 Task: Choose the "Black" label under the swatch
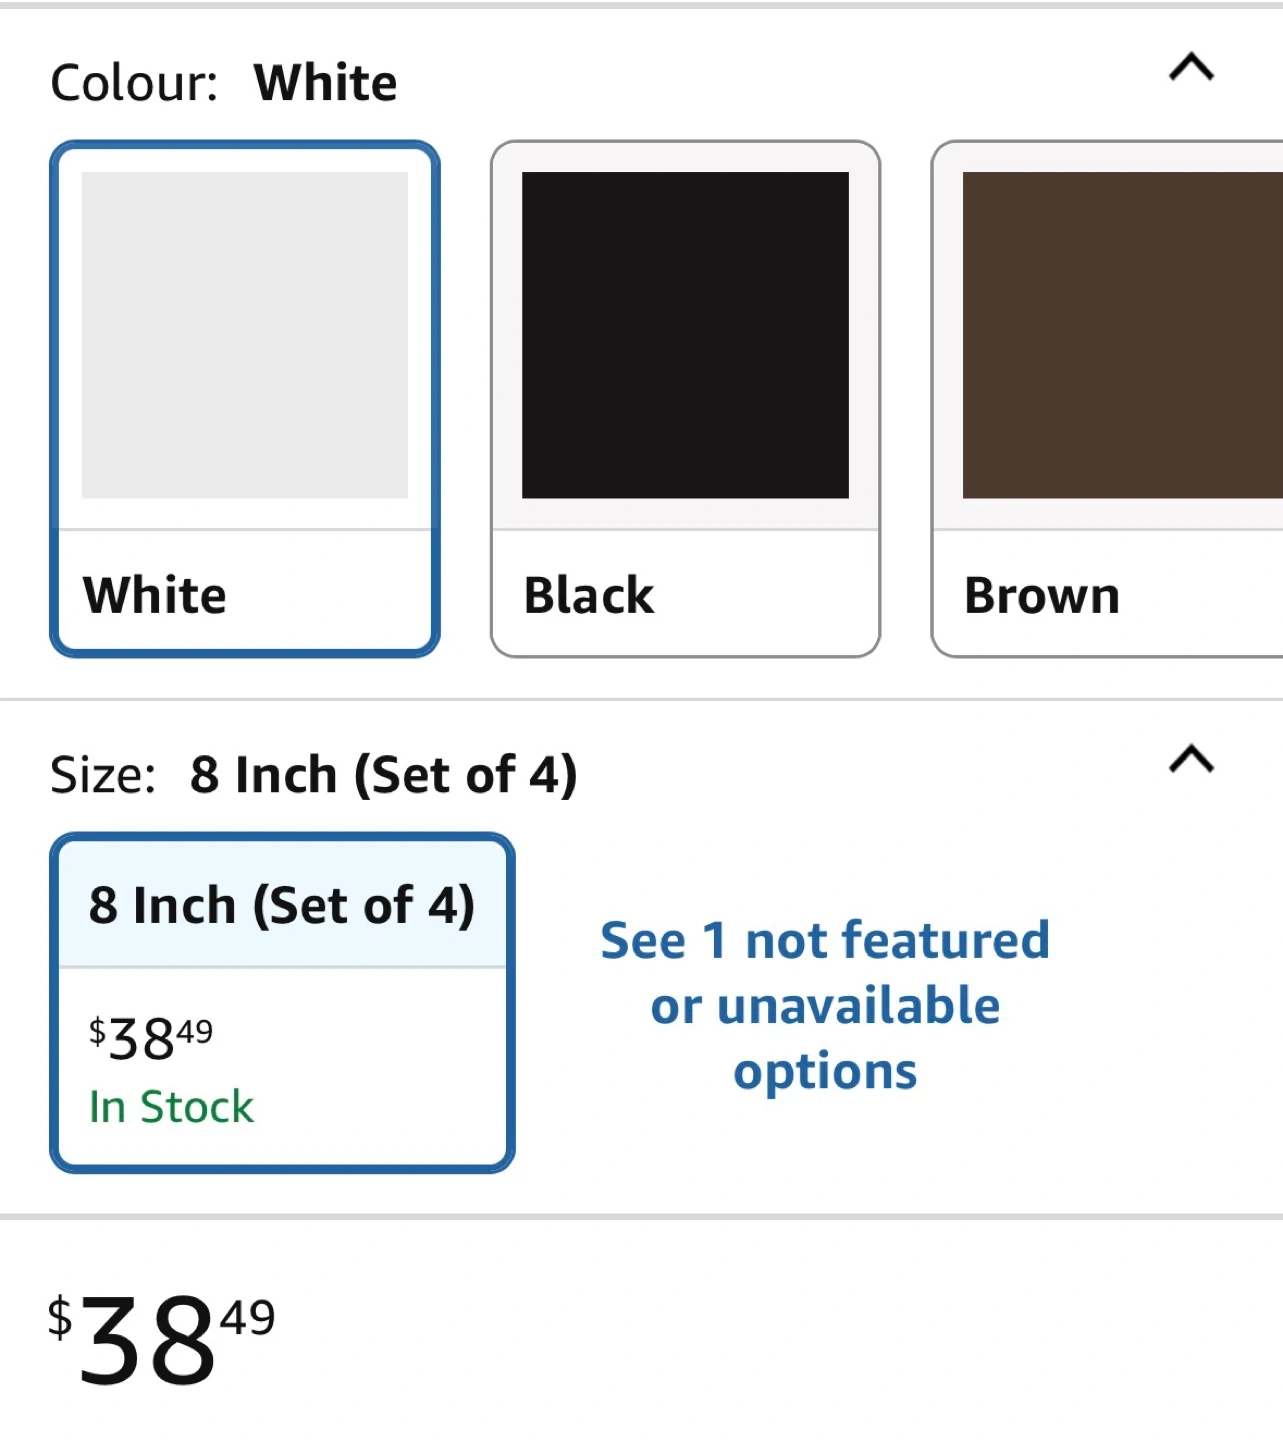589,596
